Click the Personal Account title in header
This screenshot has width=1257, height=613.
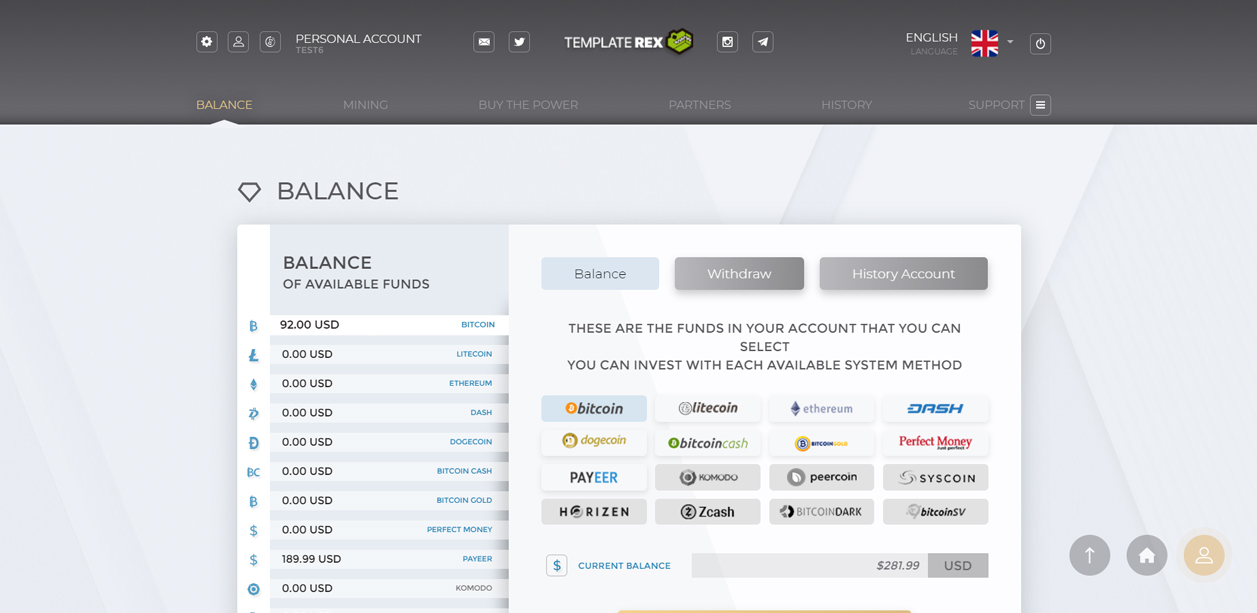[x=358, y=39]
